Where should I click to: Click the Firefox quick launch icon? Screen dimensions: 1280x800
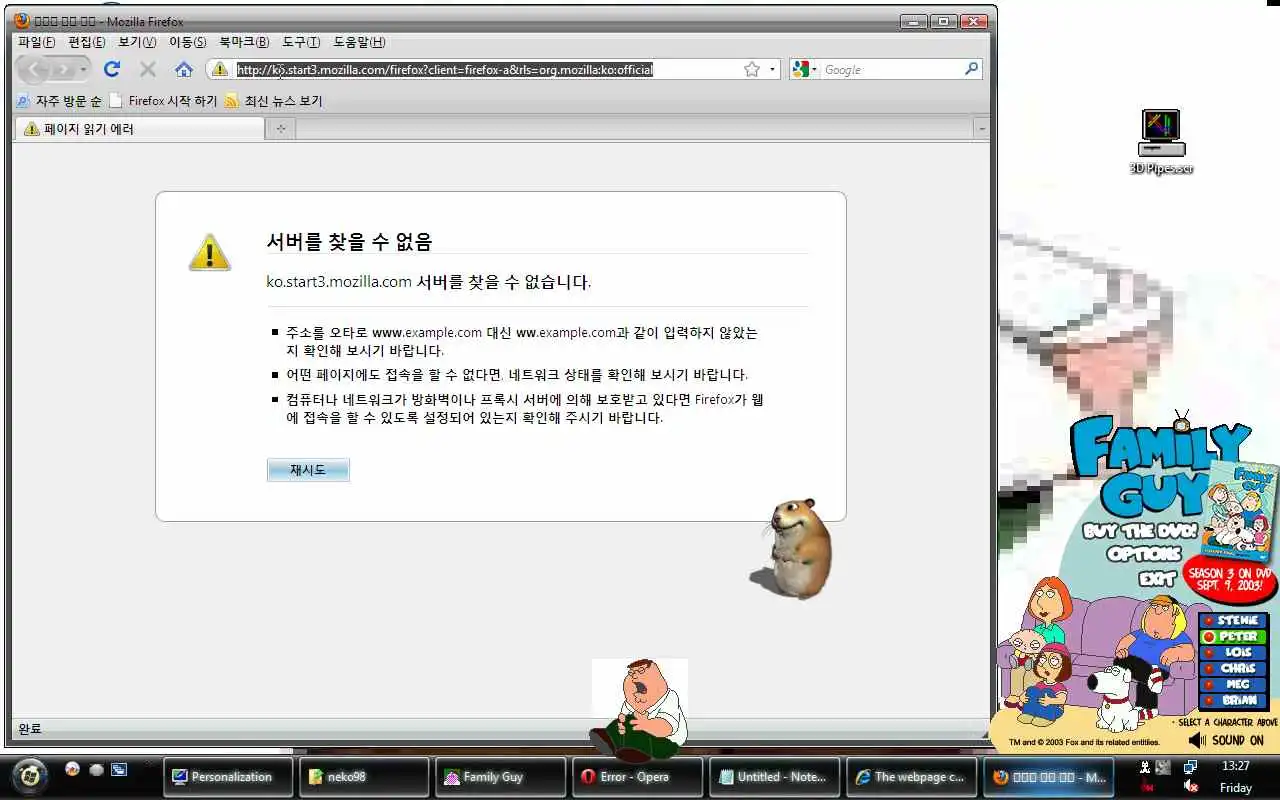[72, 769]
